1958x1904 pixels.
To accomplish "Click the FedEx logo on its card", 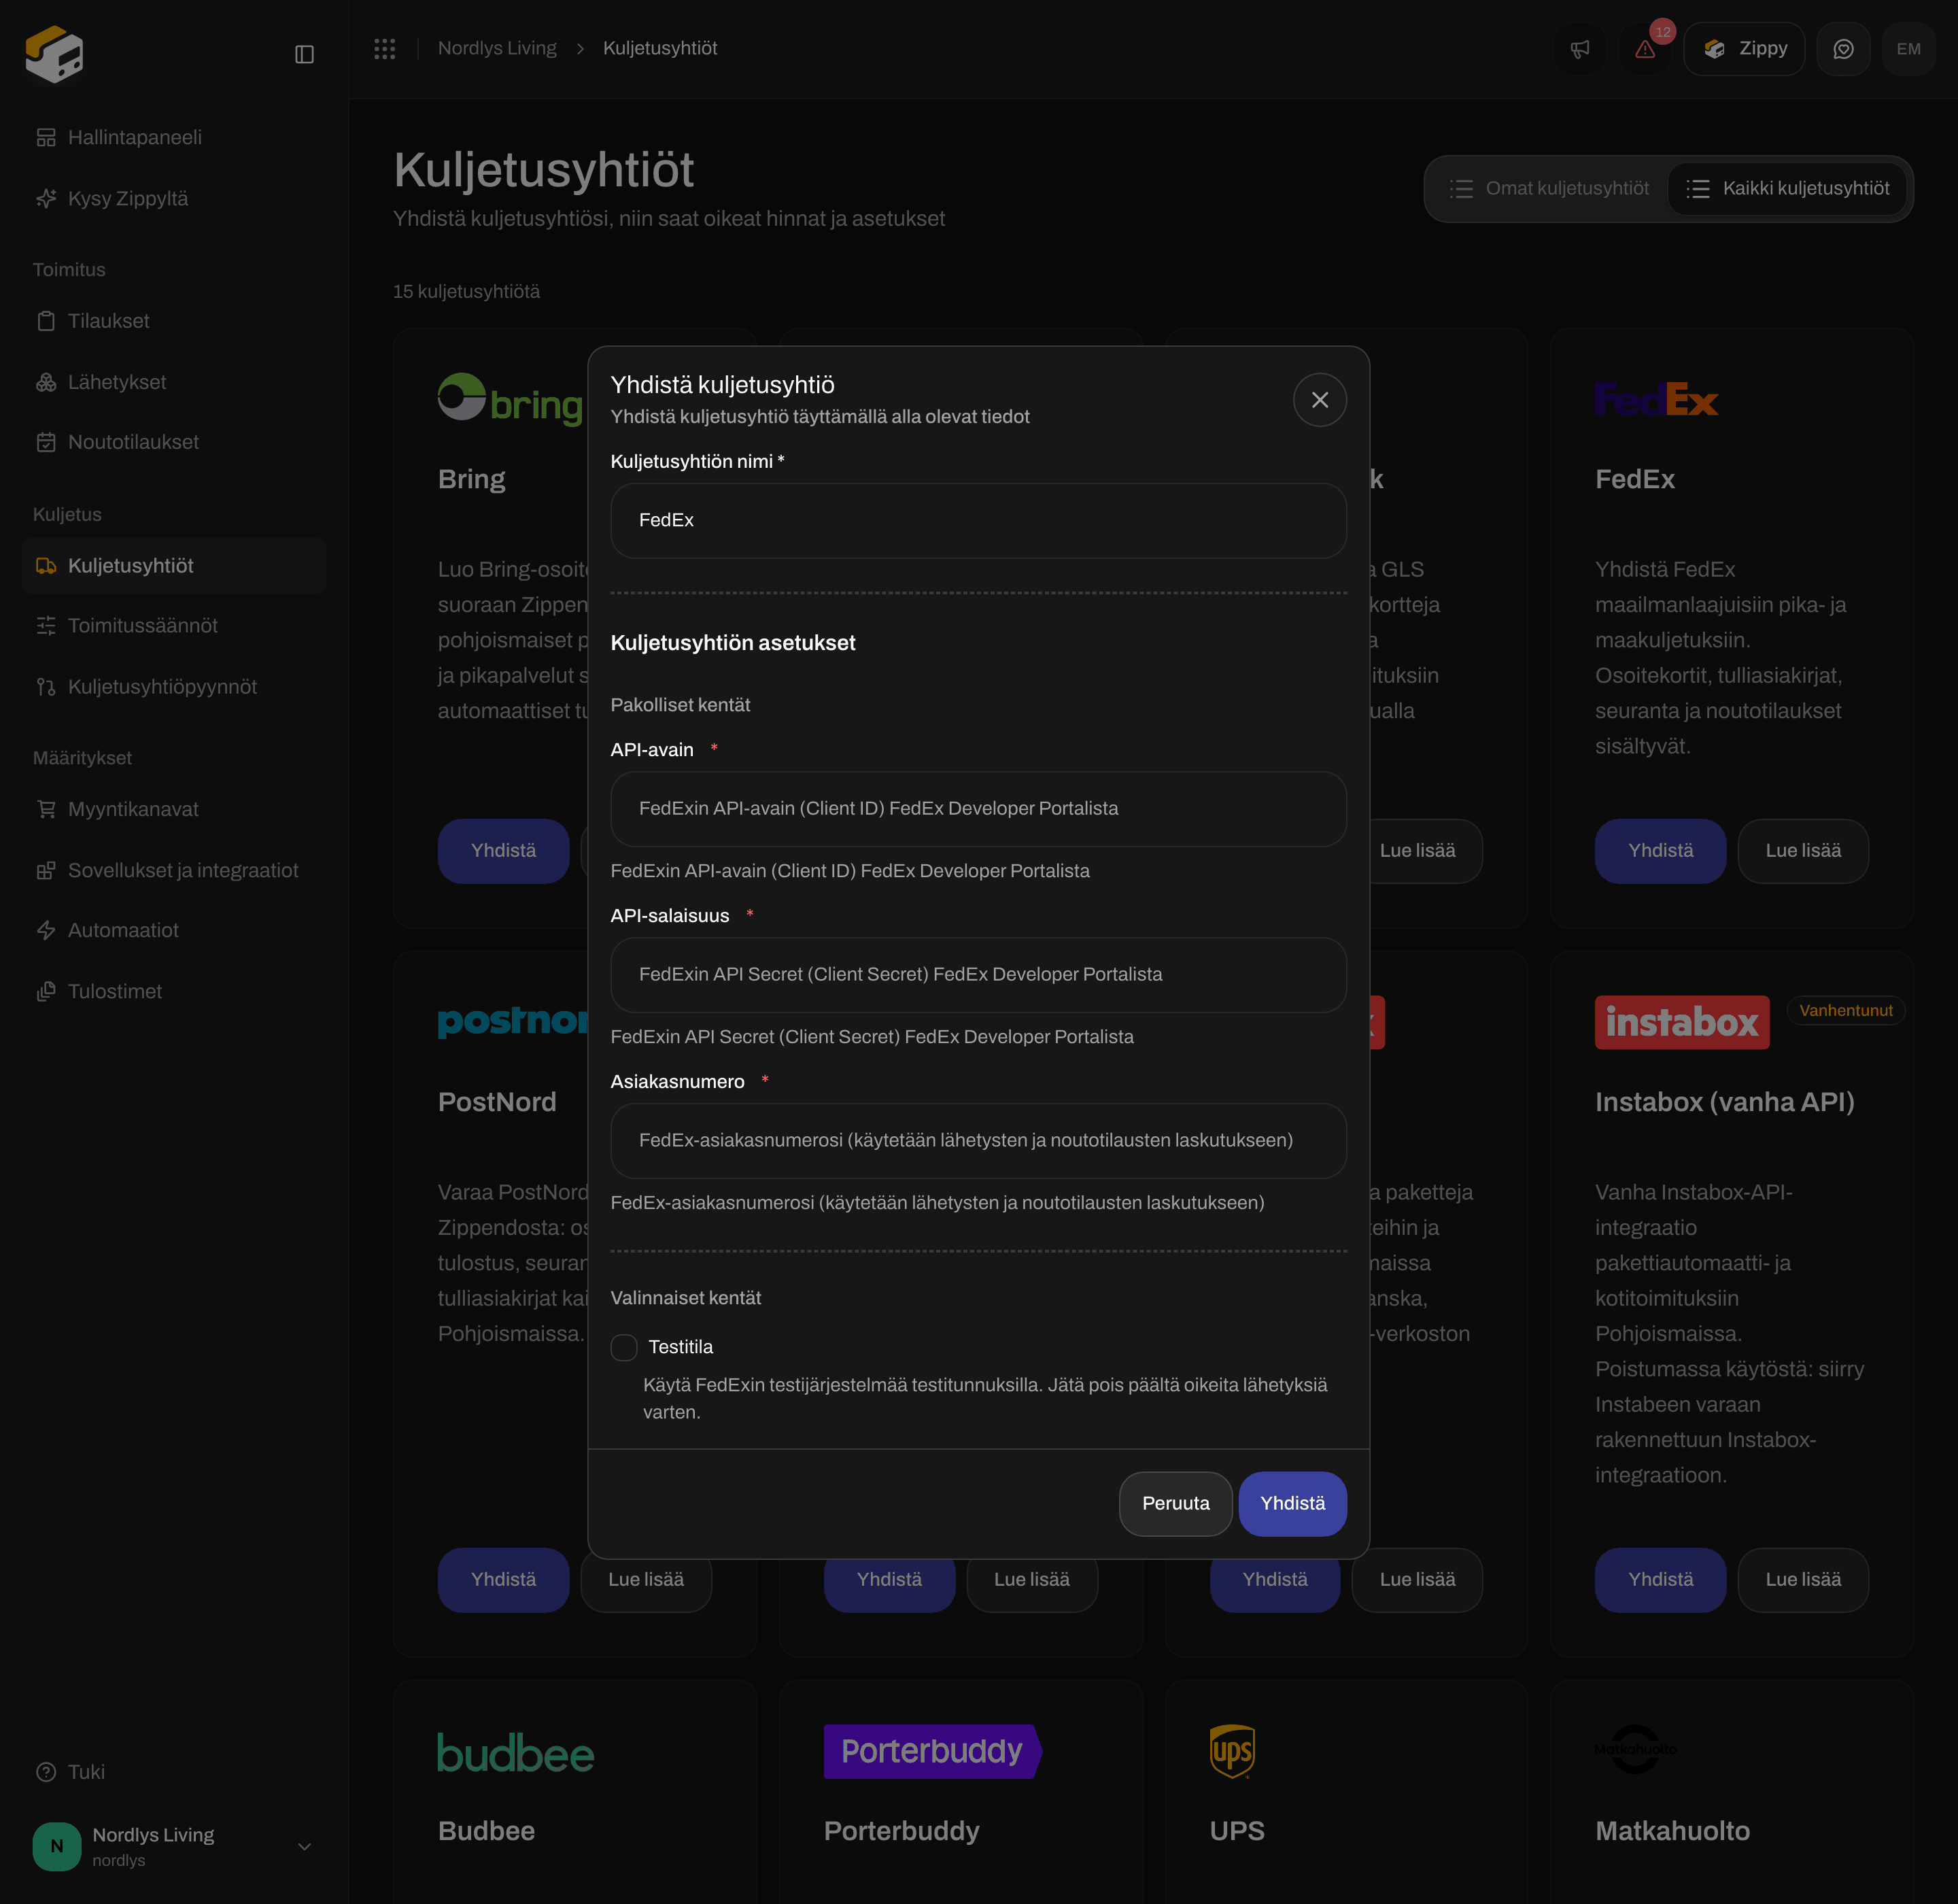I will pos(1657,400).
